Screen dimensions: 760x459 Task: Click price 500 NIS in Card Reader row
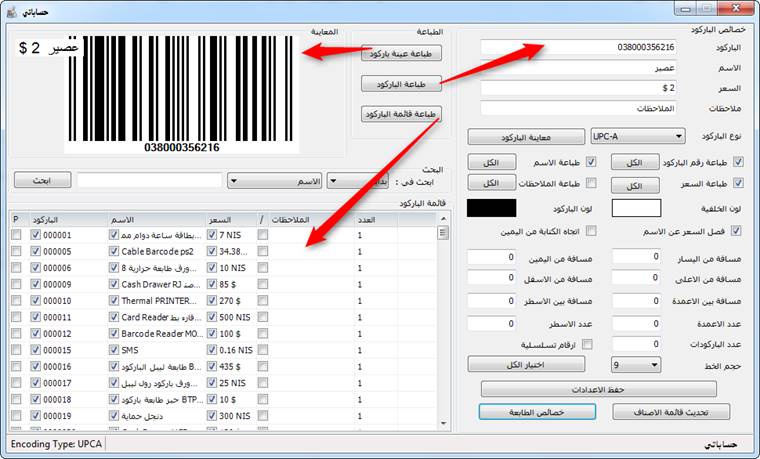235,317
